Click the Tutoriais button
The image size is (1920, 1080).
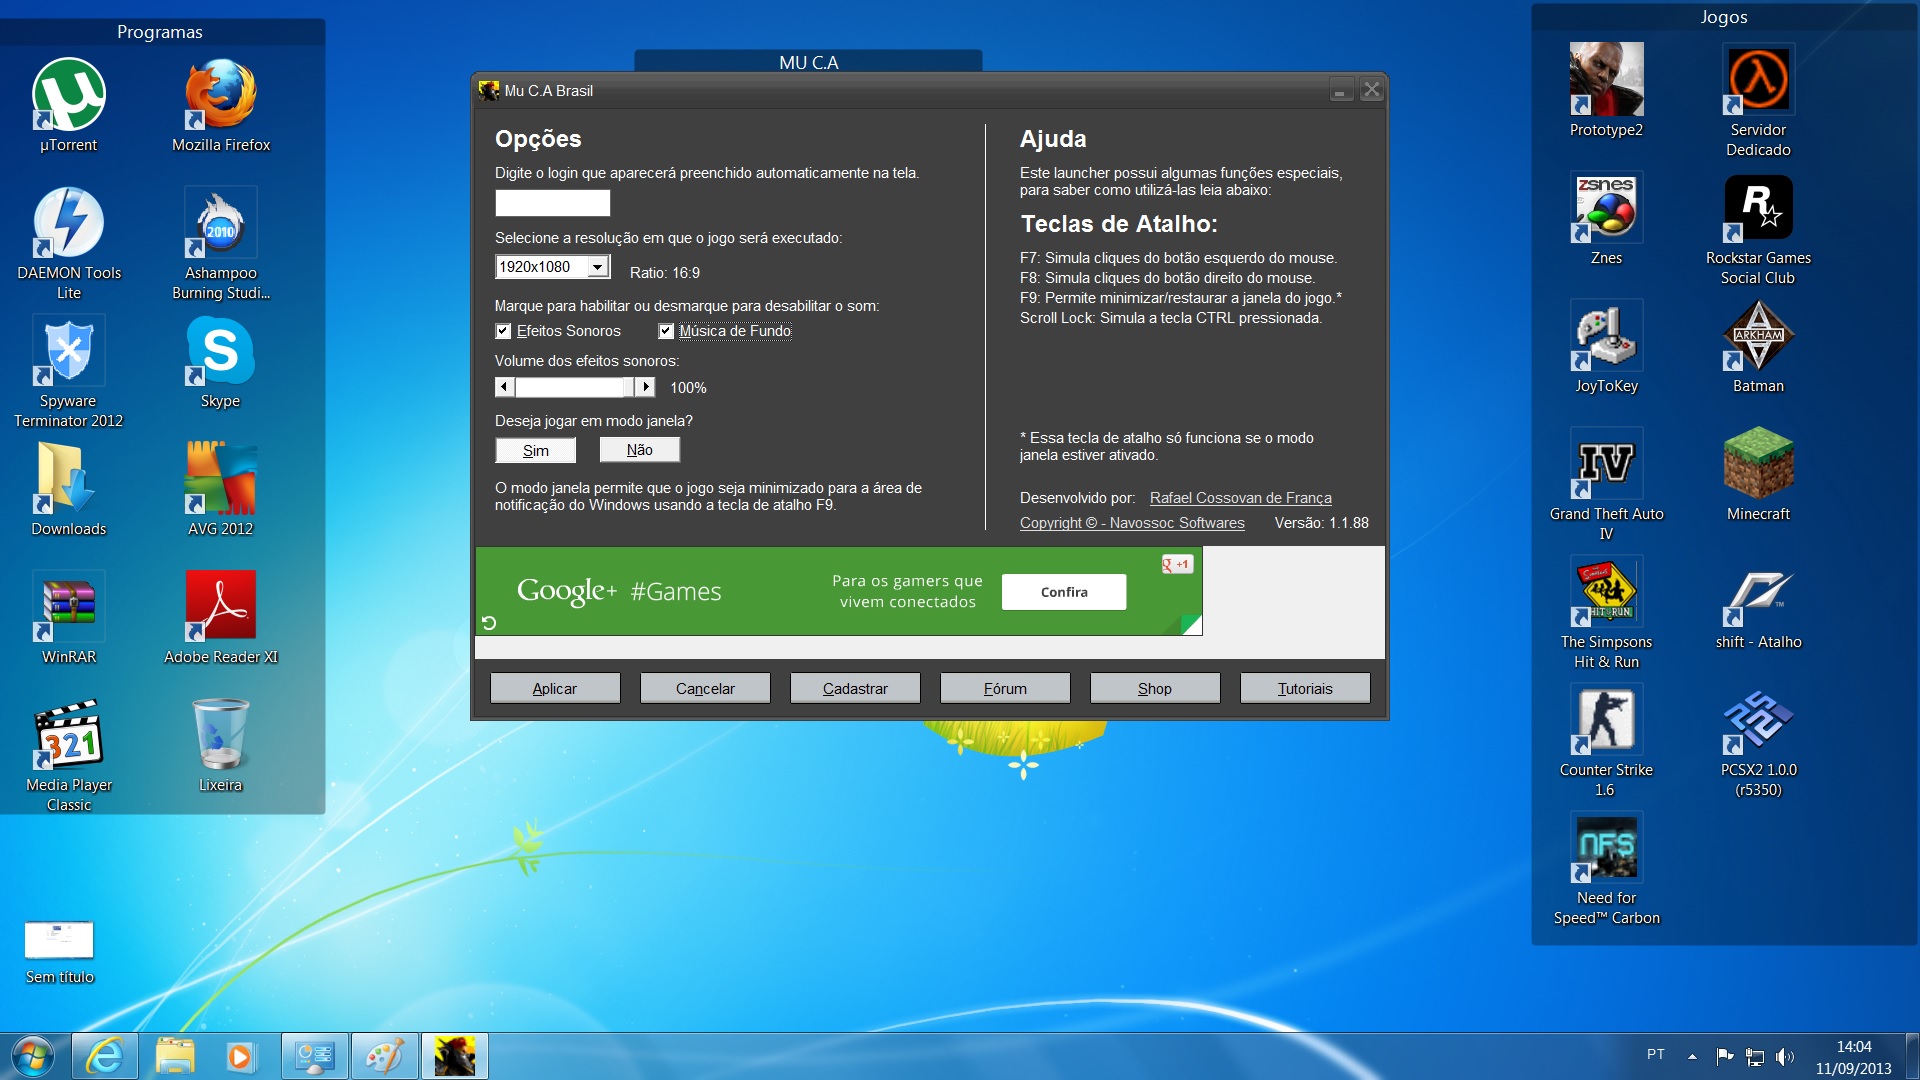point(1304,688)
